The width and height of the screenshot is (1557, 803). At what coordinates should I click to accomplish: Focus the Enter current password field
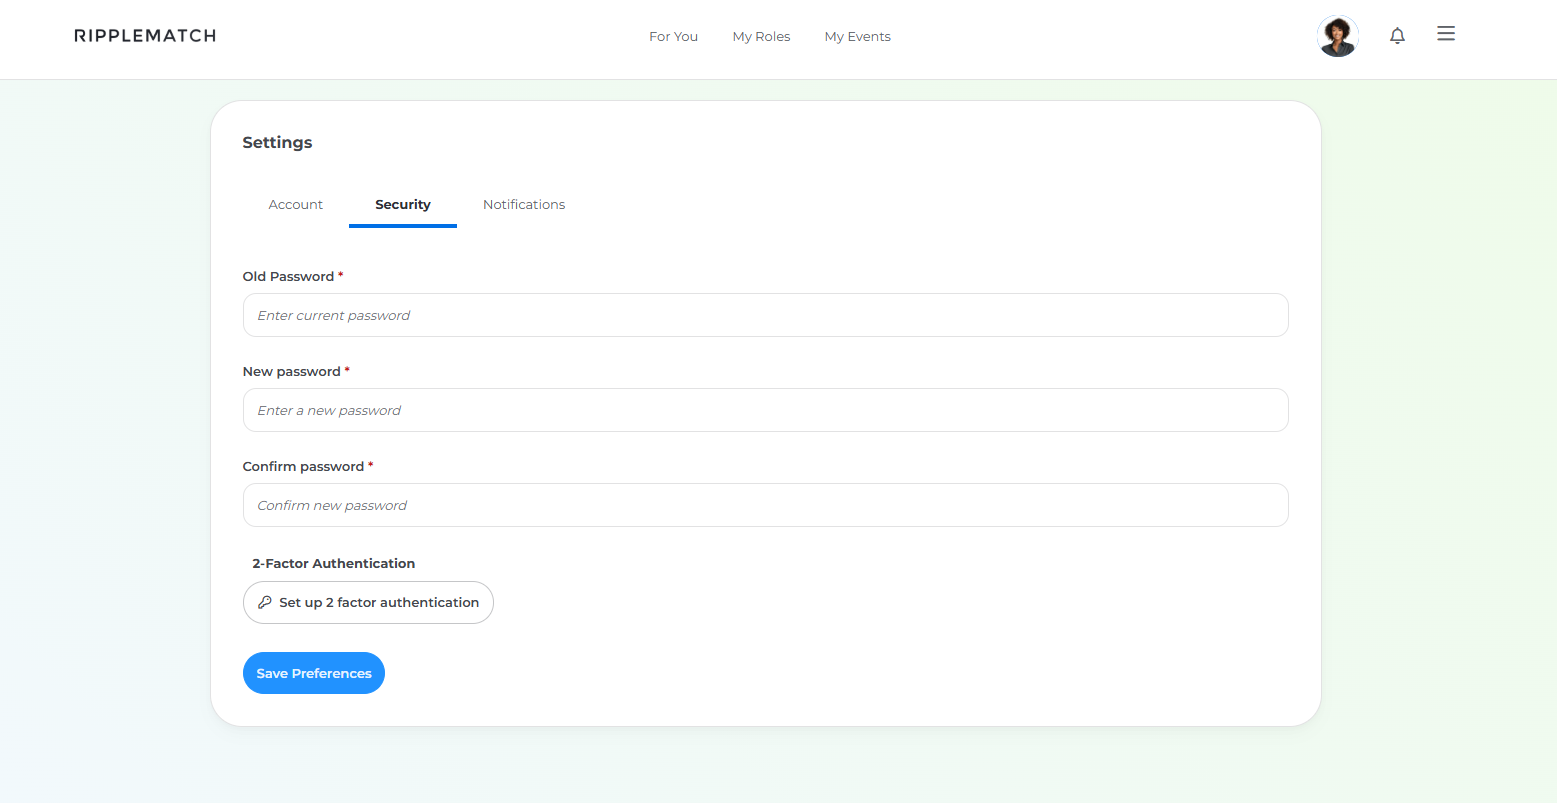coord(765,316)
